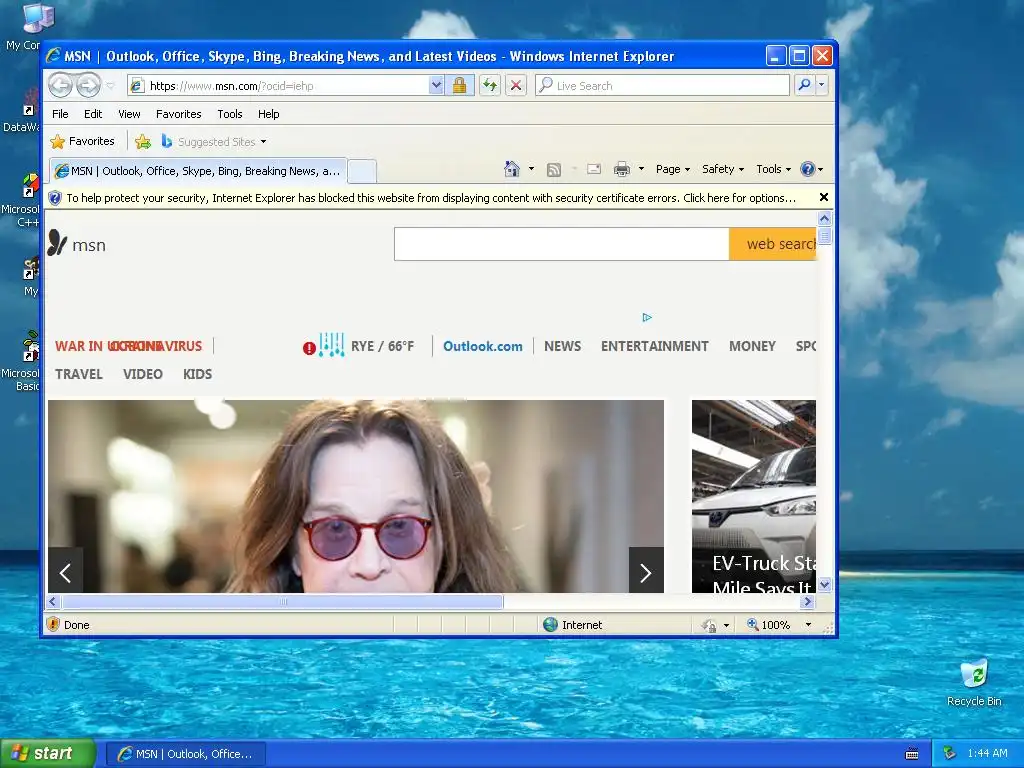Show previous slide with left arrow
This screenshot has width=1024, height=768.
(65, 573)
